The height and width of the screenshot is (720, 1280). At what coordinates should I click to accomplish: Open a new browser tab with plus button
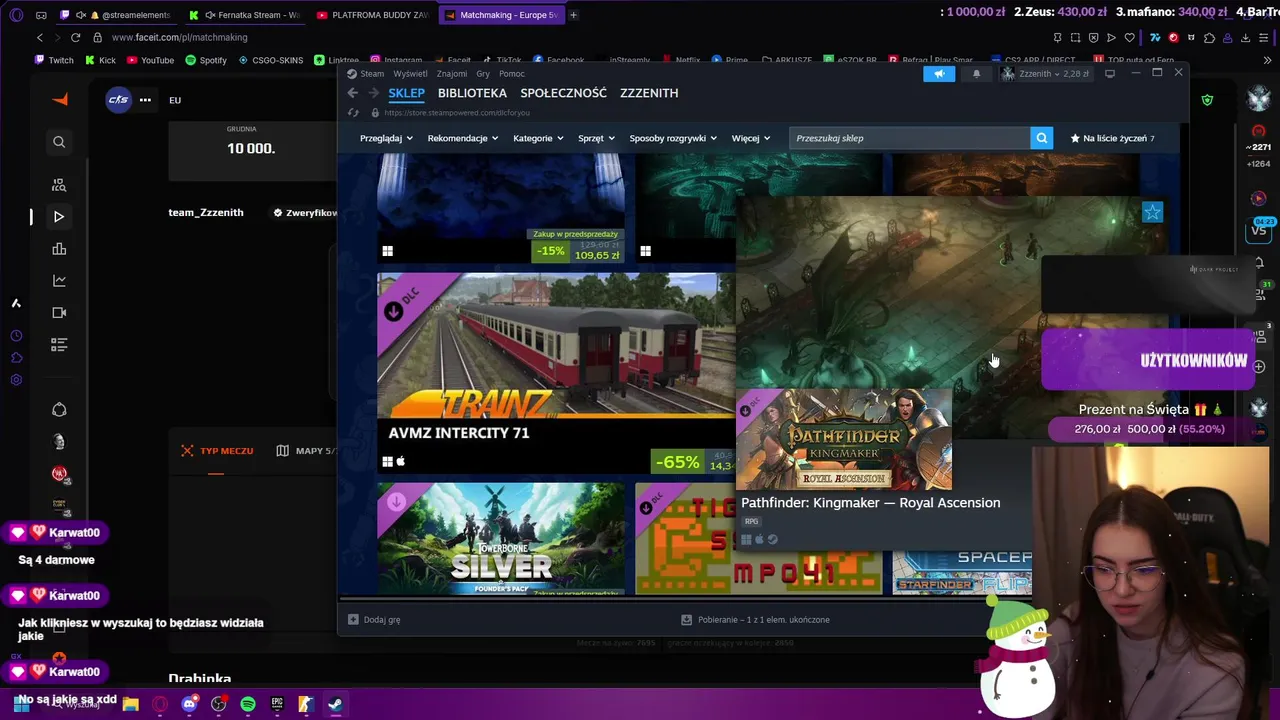pyautogui.click(x=573, y=15)
